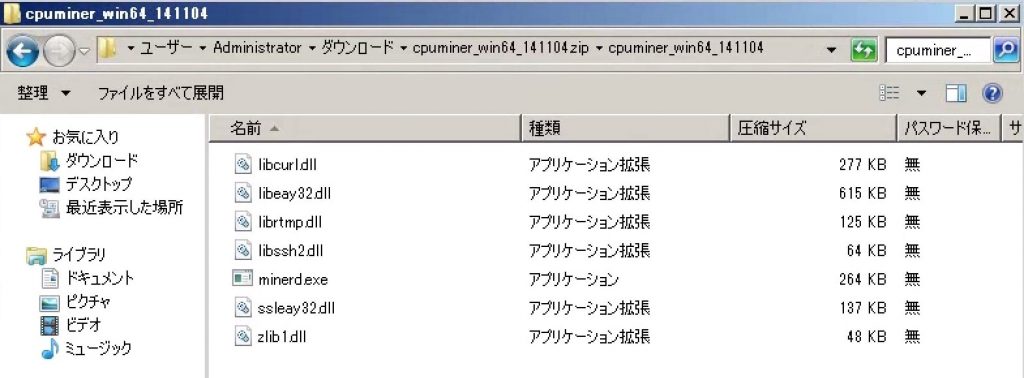Image resolution: width=1024 pixels, height=378 pixels.
Task: Click ファイルをすべて展開 extract all button
Action: [161, 93]
